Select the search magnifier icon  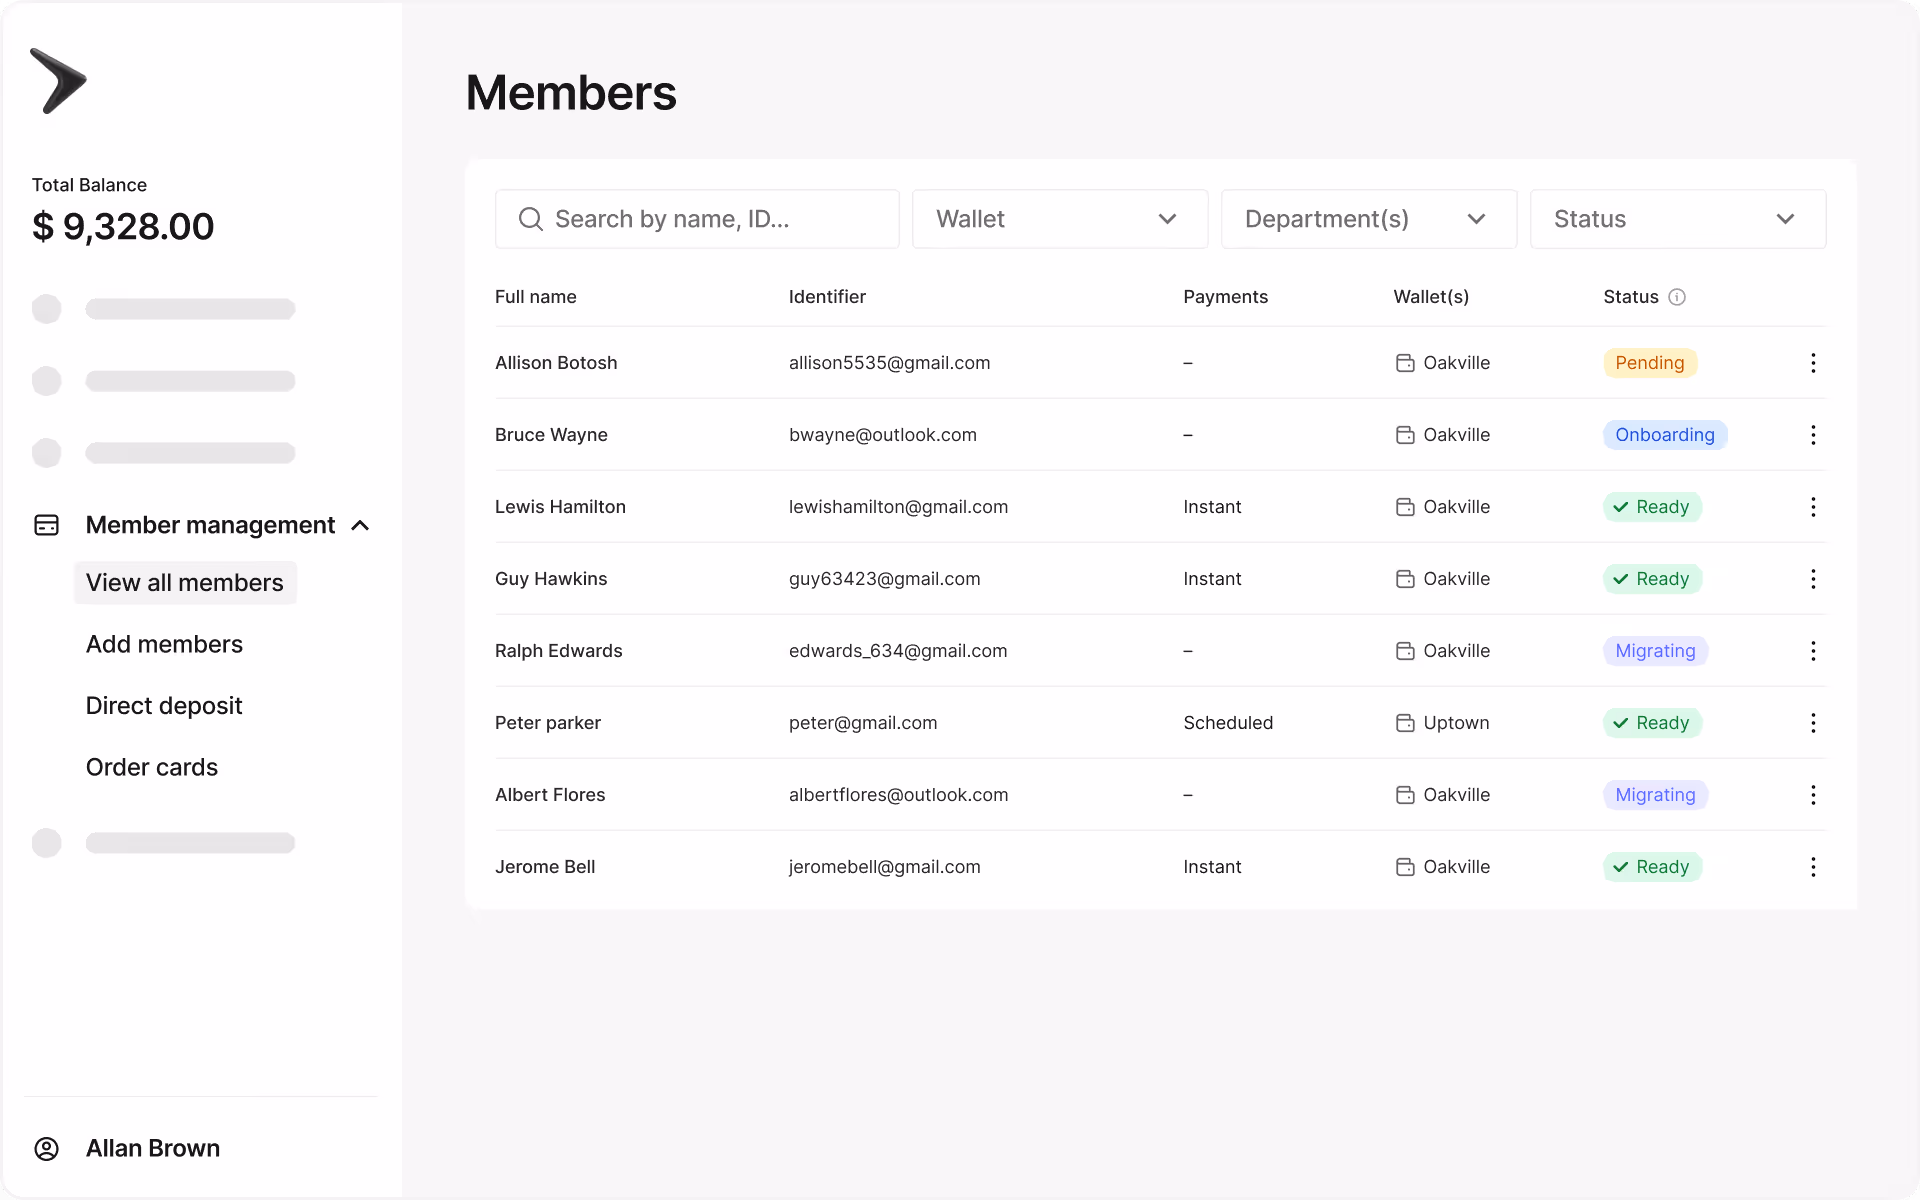(x=530, y=218)
